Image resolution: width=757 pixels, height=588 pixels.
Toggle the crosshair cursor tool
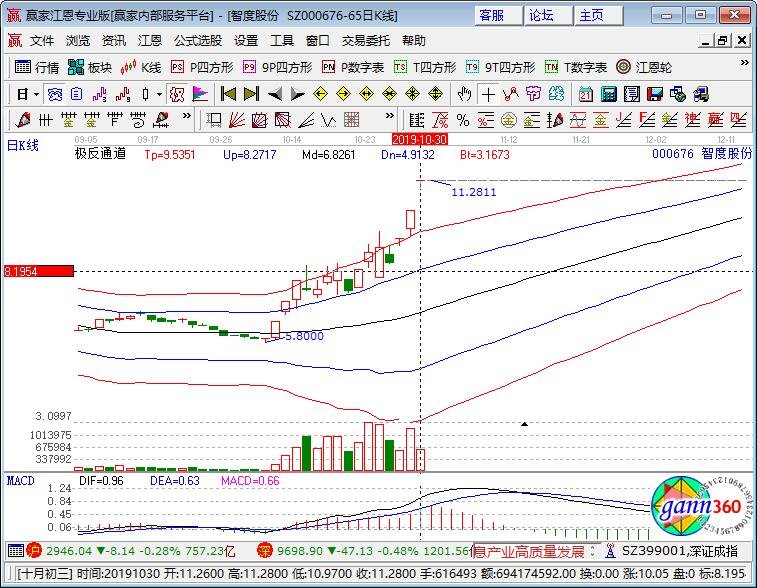[x=488, y=94]
